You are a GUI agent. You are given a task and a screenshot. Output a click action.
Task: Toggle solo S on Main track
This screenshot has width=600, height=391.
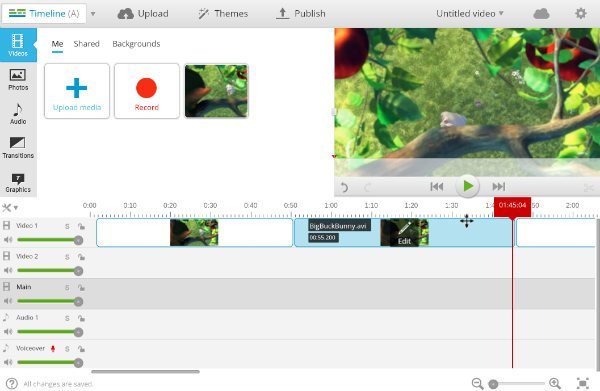tap(67, 288)
